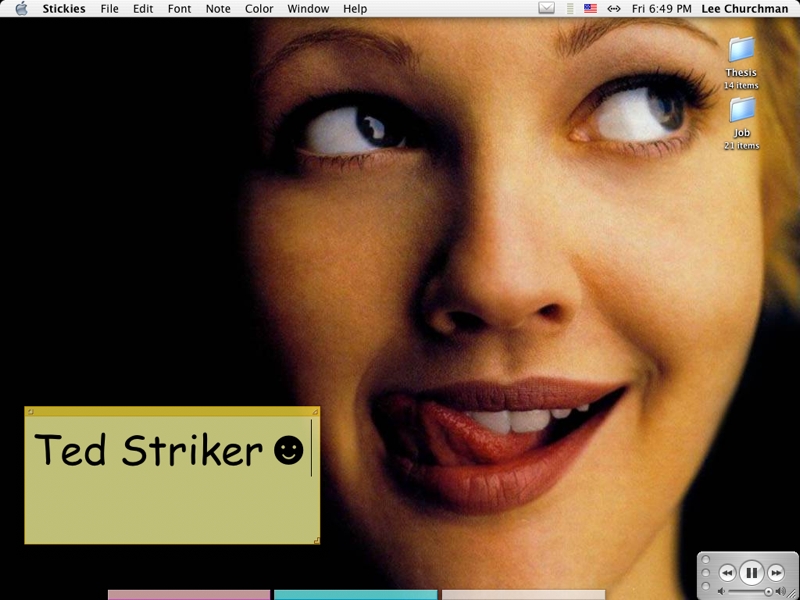Click the yellow sticky note's close box
This screenshot has width=800, height=600.
click(x=30, y=411)
